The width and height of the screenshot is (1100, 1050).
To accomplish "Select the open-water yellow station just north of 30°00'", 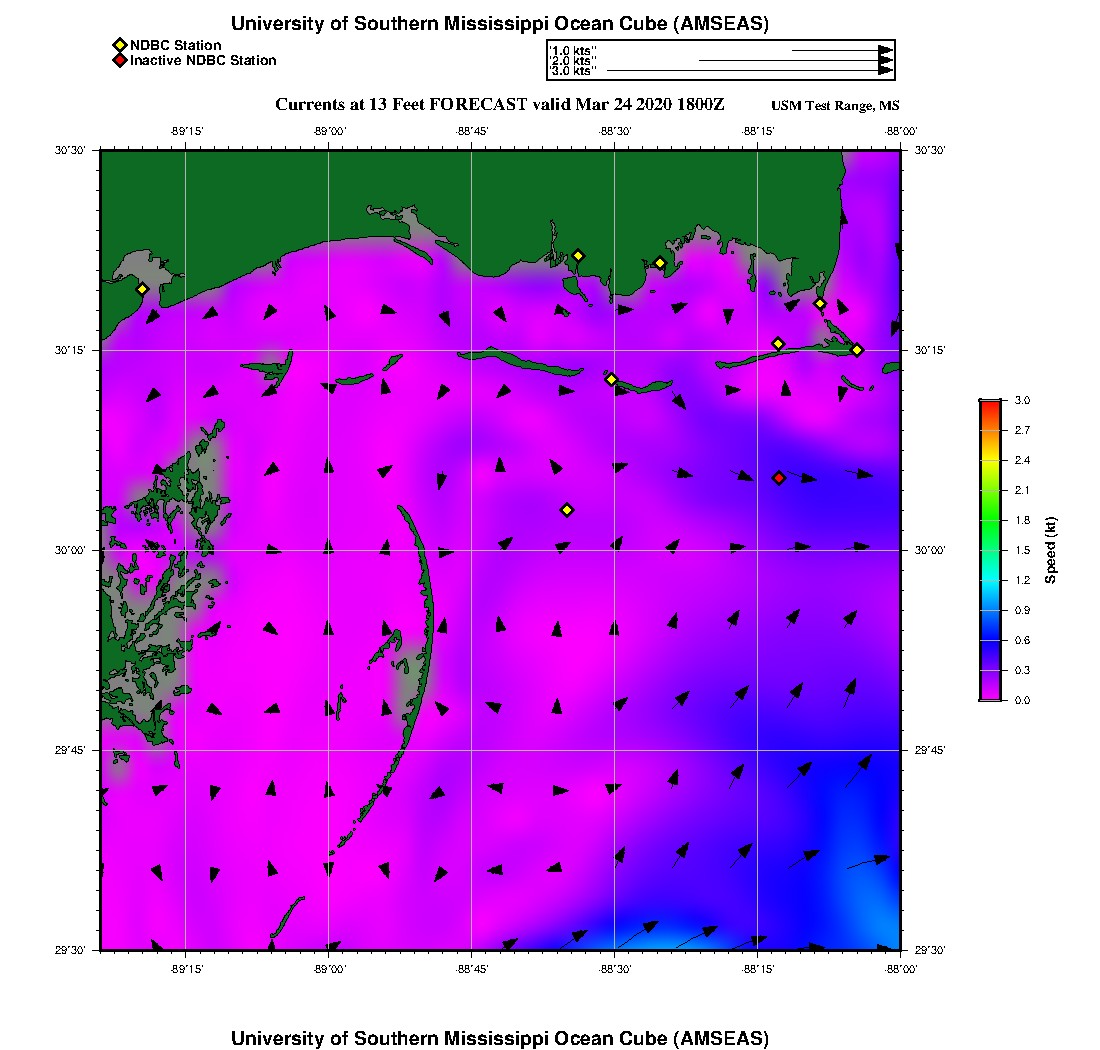I will 567,510.
